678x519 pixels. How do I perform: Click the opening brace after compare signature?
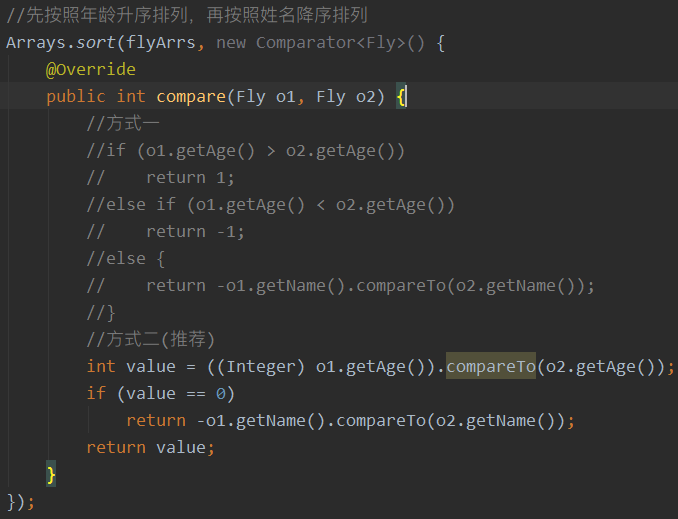click(400, 96)
